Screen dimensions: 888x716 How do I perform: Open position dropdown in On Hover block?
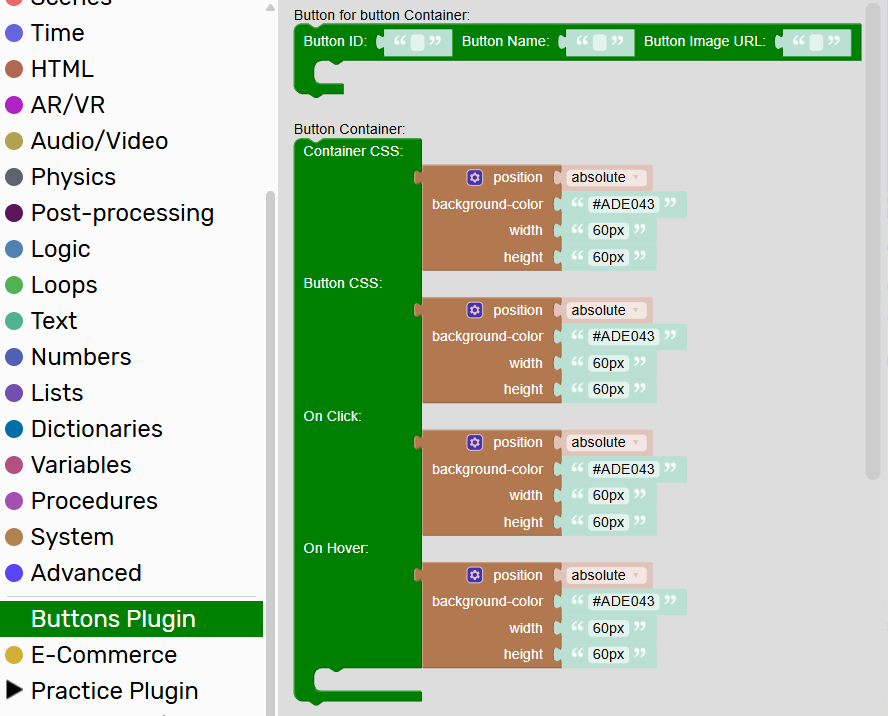tap(607, 575)
